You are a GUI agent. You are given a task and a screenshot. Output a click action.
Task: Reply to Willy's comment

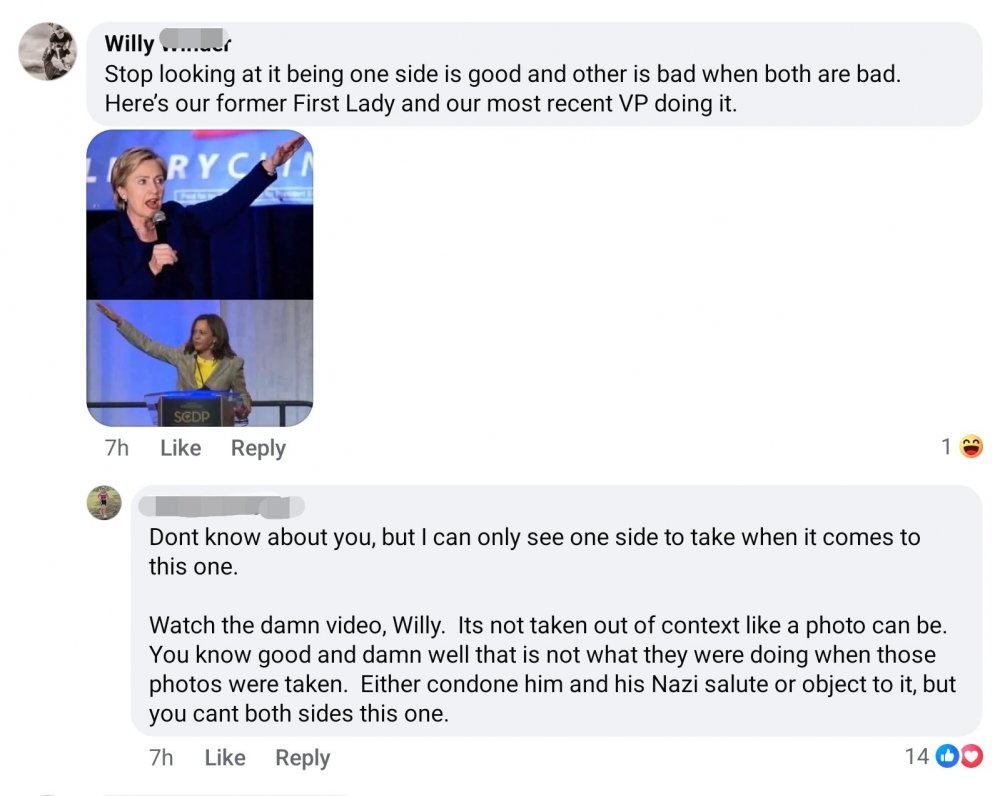click(x=258, y=448)
